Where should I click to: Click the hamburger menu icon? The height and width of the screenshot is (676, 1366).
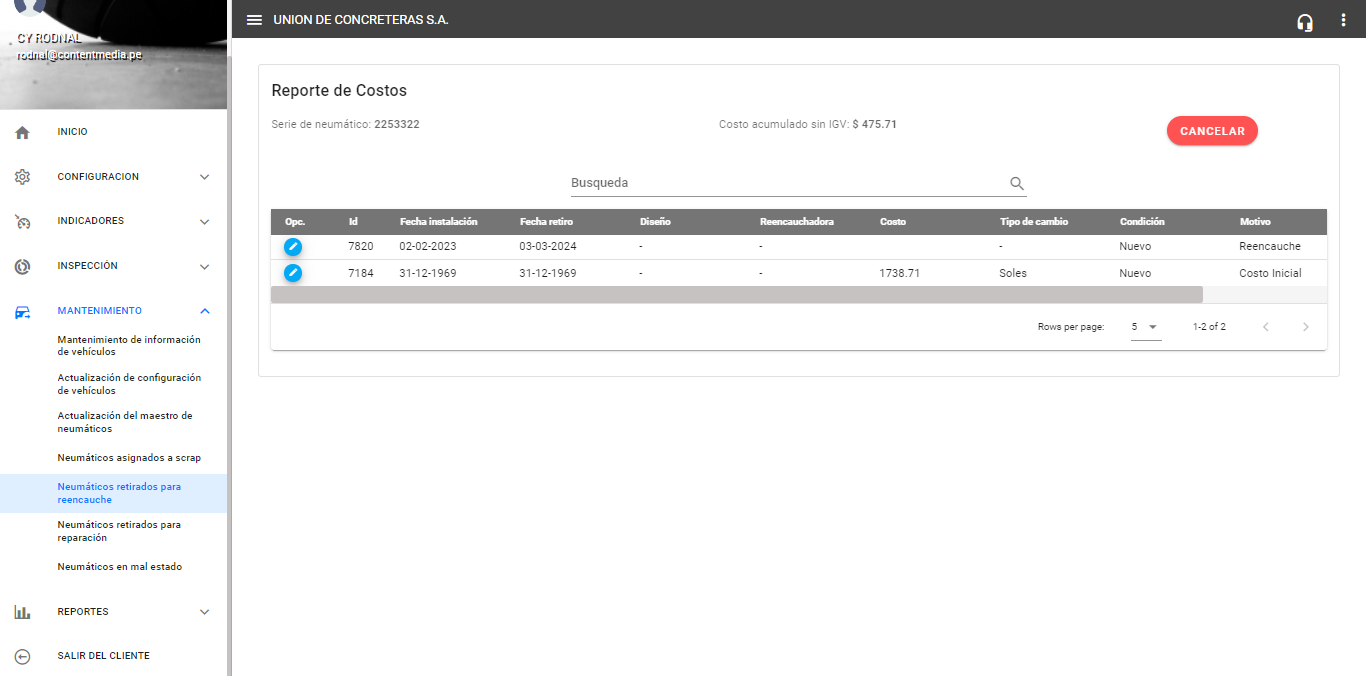tap(255, 20)
